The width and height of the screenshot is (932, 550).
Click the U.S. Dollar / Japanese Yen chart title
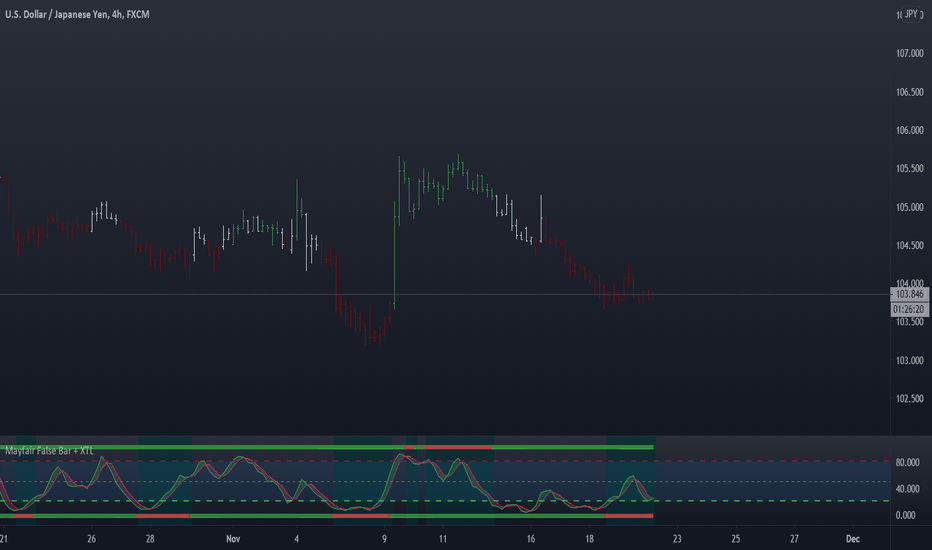pos(77,14)
